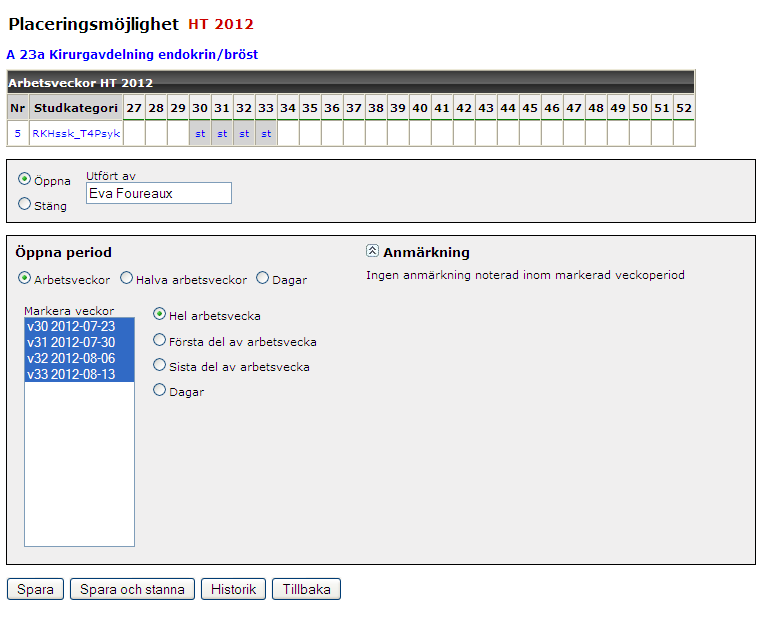Click Spara och stanna button
The image size is (781, 628).
point(132,589)
